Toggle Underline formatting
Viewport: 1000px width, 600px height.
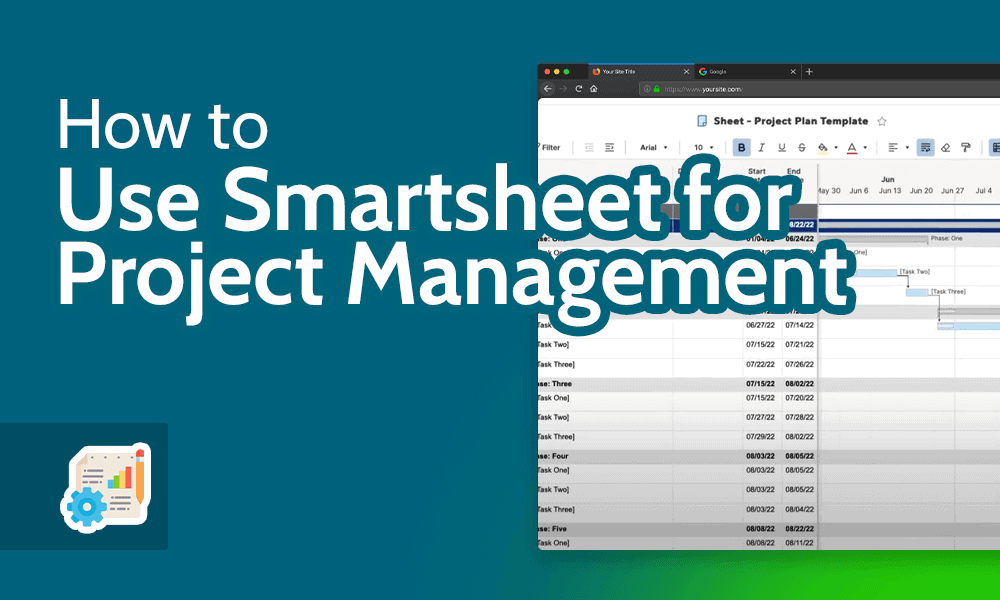[x=782, y=147]
